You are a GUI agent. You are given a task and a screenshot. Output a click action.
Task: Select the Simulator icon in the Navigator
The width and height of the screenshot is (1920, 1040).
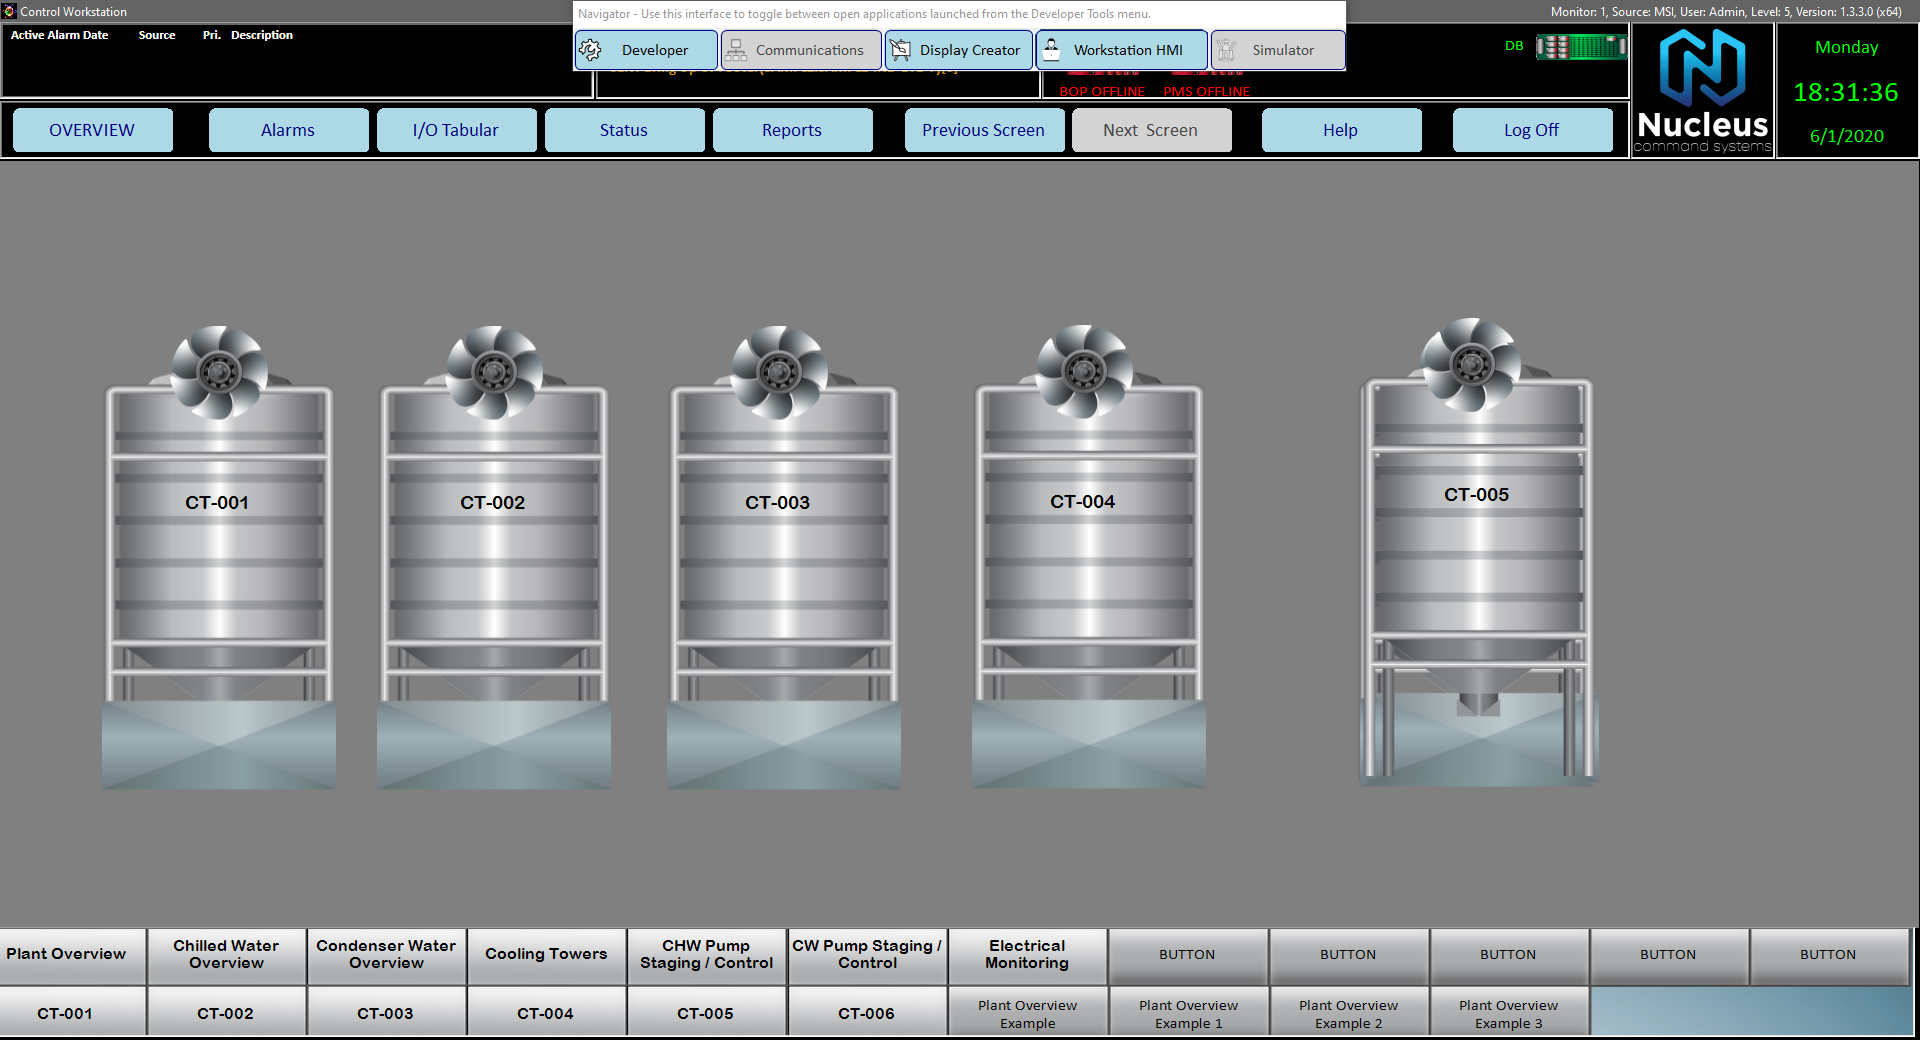tap(1224, 49)
